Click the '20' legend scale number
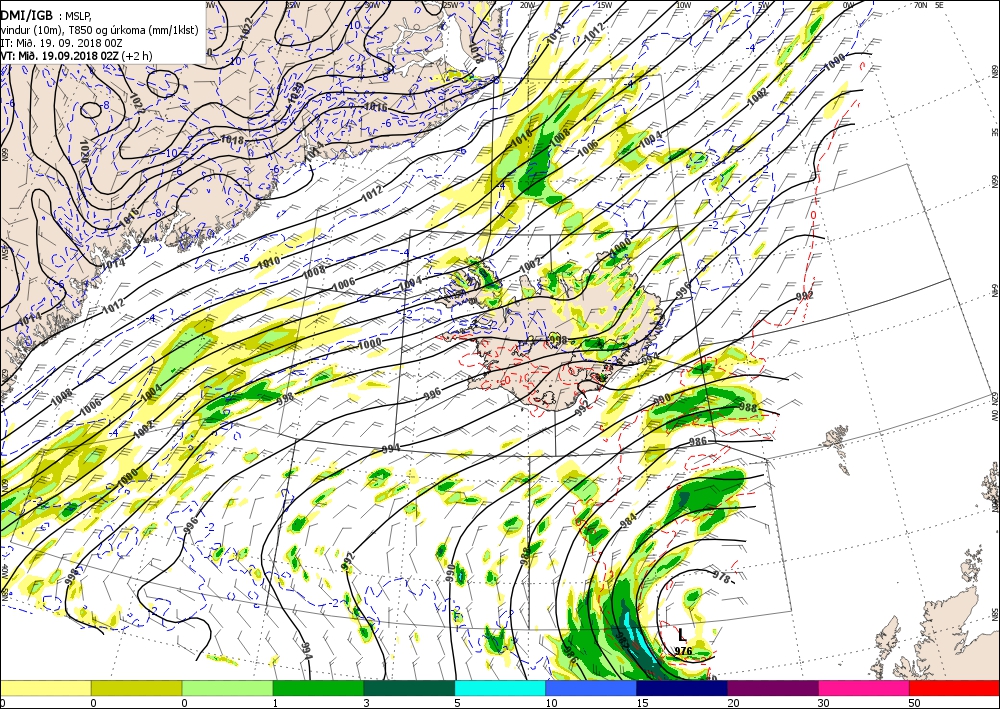Image resolution: width=1000 pixels, height=709 pixels. 733,703
